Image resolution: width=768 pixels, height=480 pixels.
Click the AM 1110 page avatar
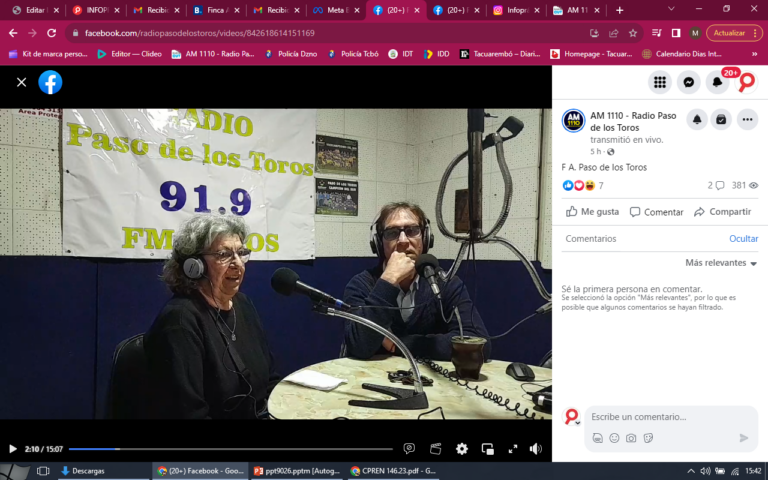[x=573, y=120]
